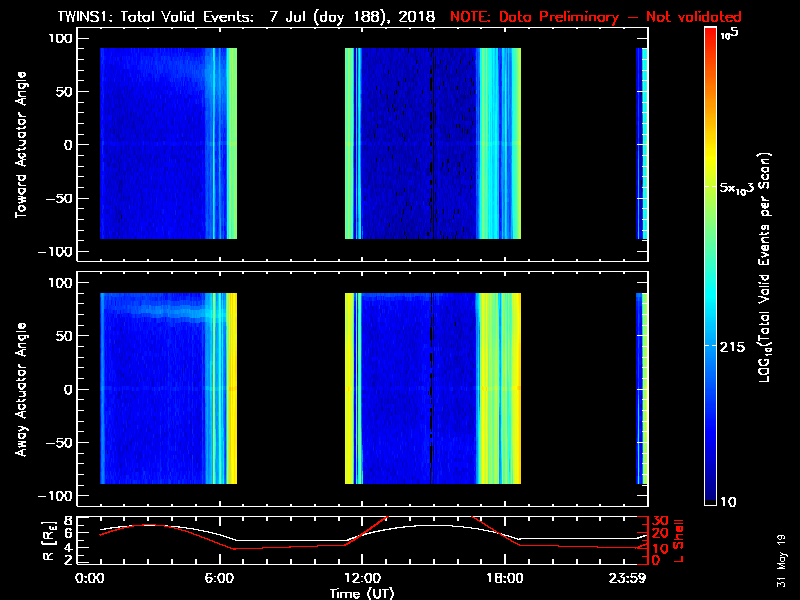Click the '-50' tick of the Away panel
Screen dimensions: 800x600
(60, 442)
